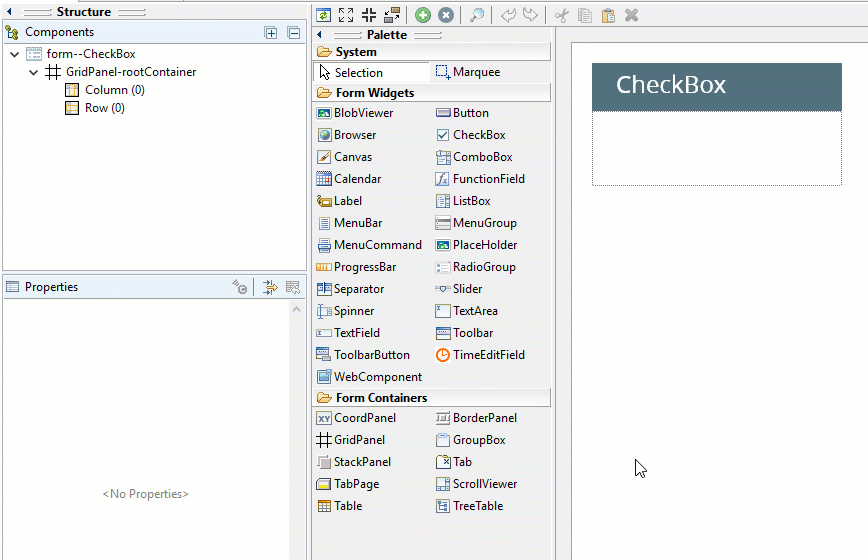This screenshot has width=868, height=560.
Task: Click the CheckBox form title bar on the canvas
Action: click(x=717, y=87)
